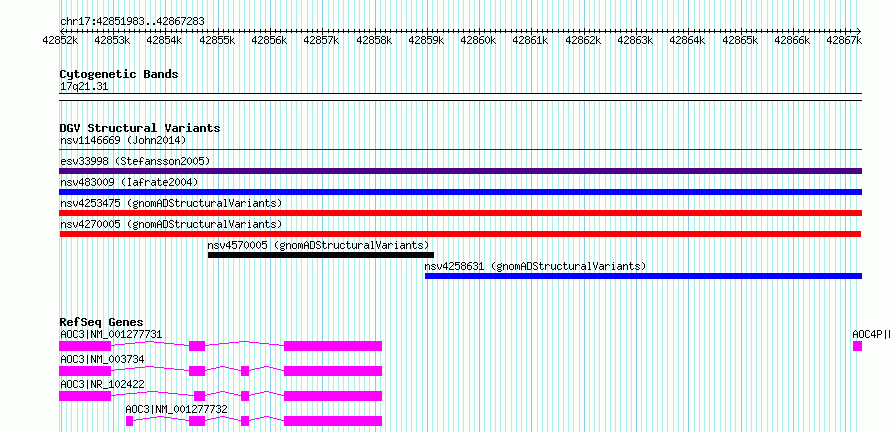The height and width of the screenshot is (432, 890).
Task: Click the 42867k ruler label
Action: 844,40
